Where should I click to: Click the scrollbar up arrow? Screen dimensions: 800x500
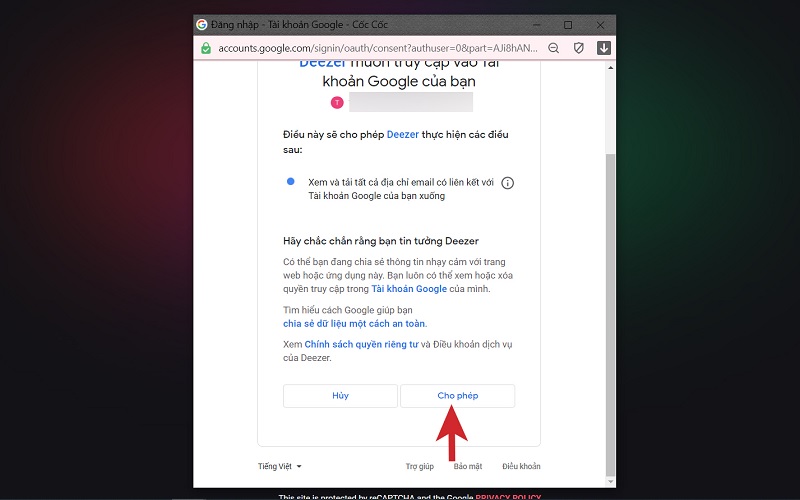(x=610, y=67)
